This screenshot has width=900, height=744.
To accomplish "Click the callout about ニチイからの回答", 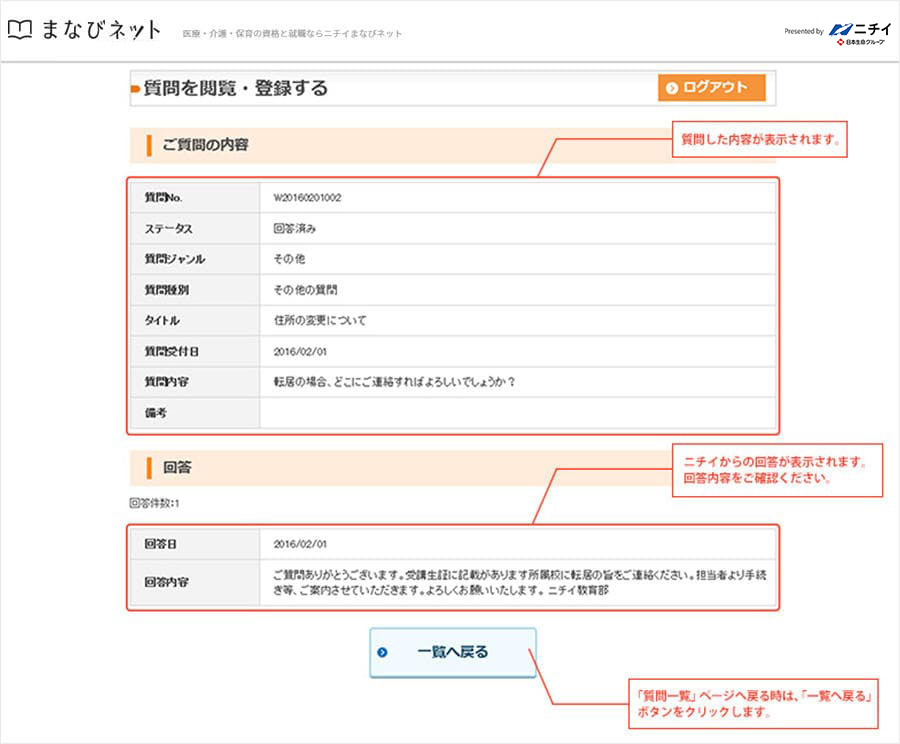I will click(778, 470).
